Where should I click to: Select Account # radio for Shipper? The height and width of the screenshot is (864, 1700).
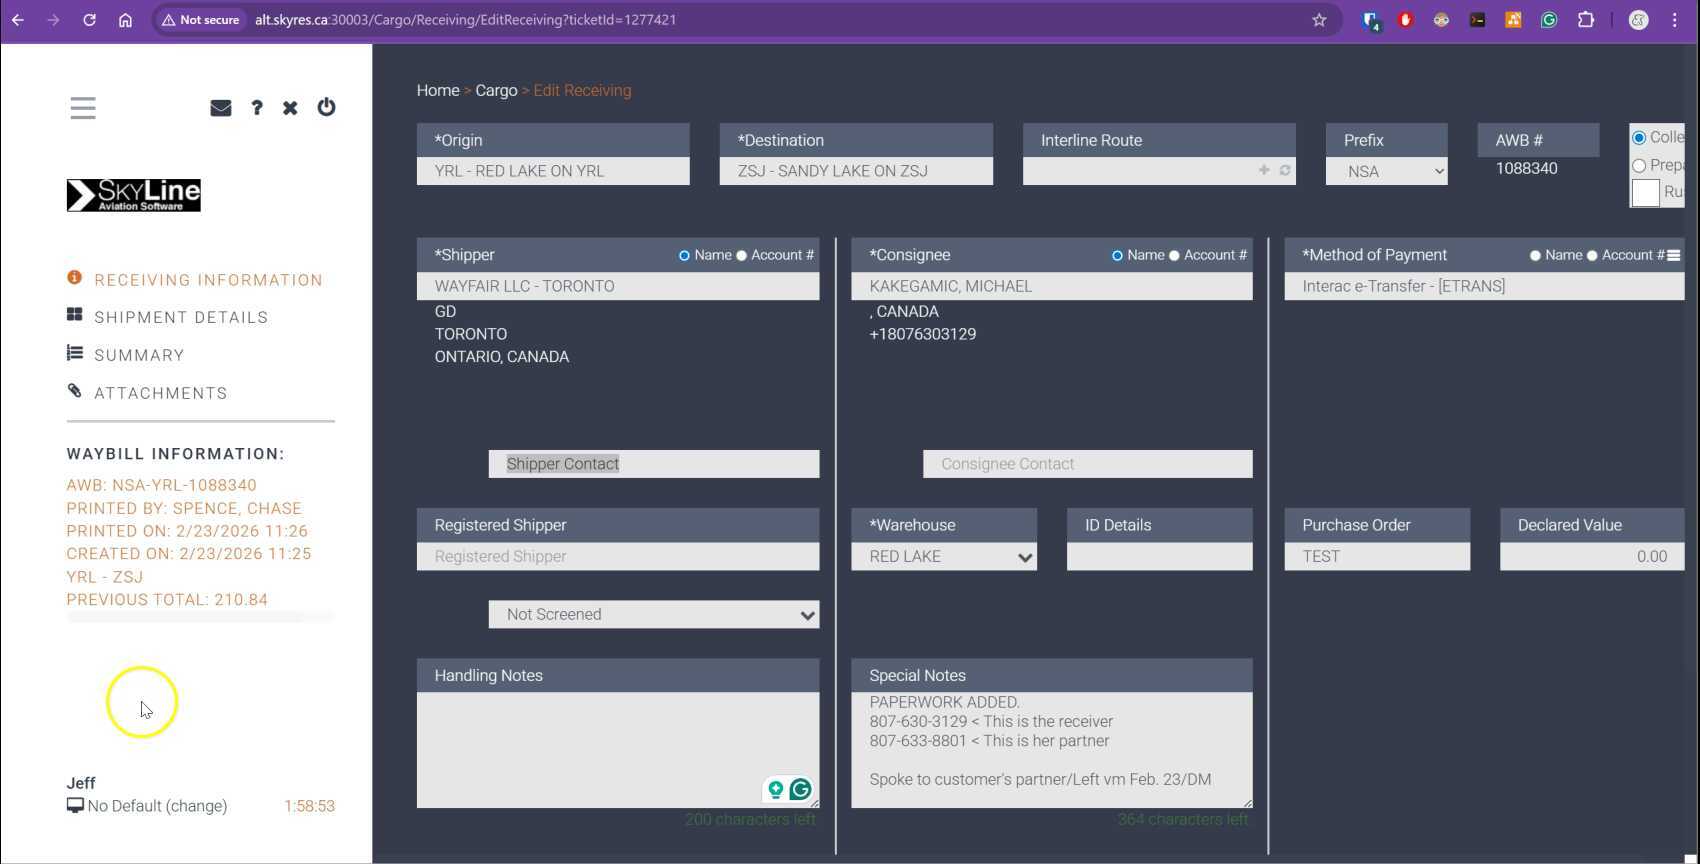pos(742,256)
